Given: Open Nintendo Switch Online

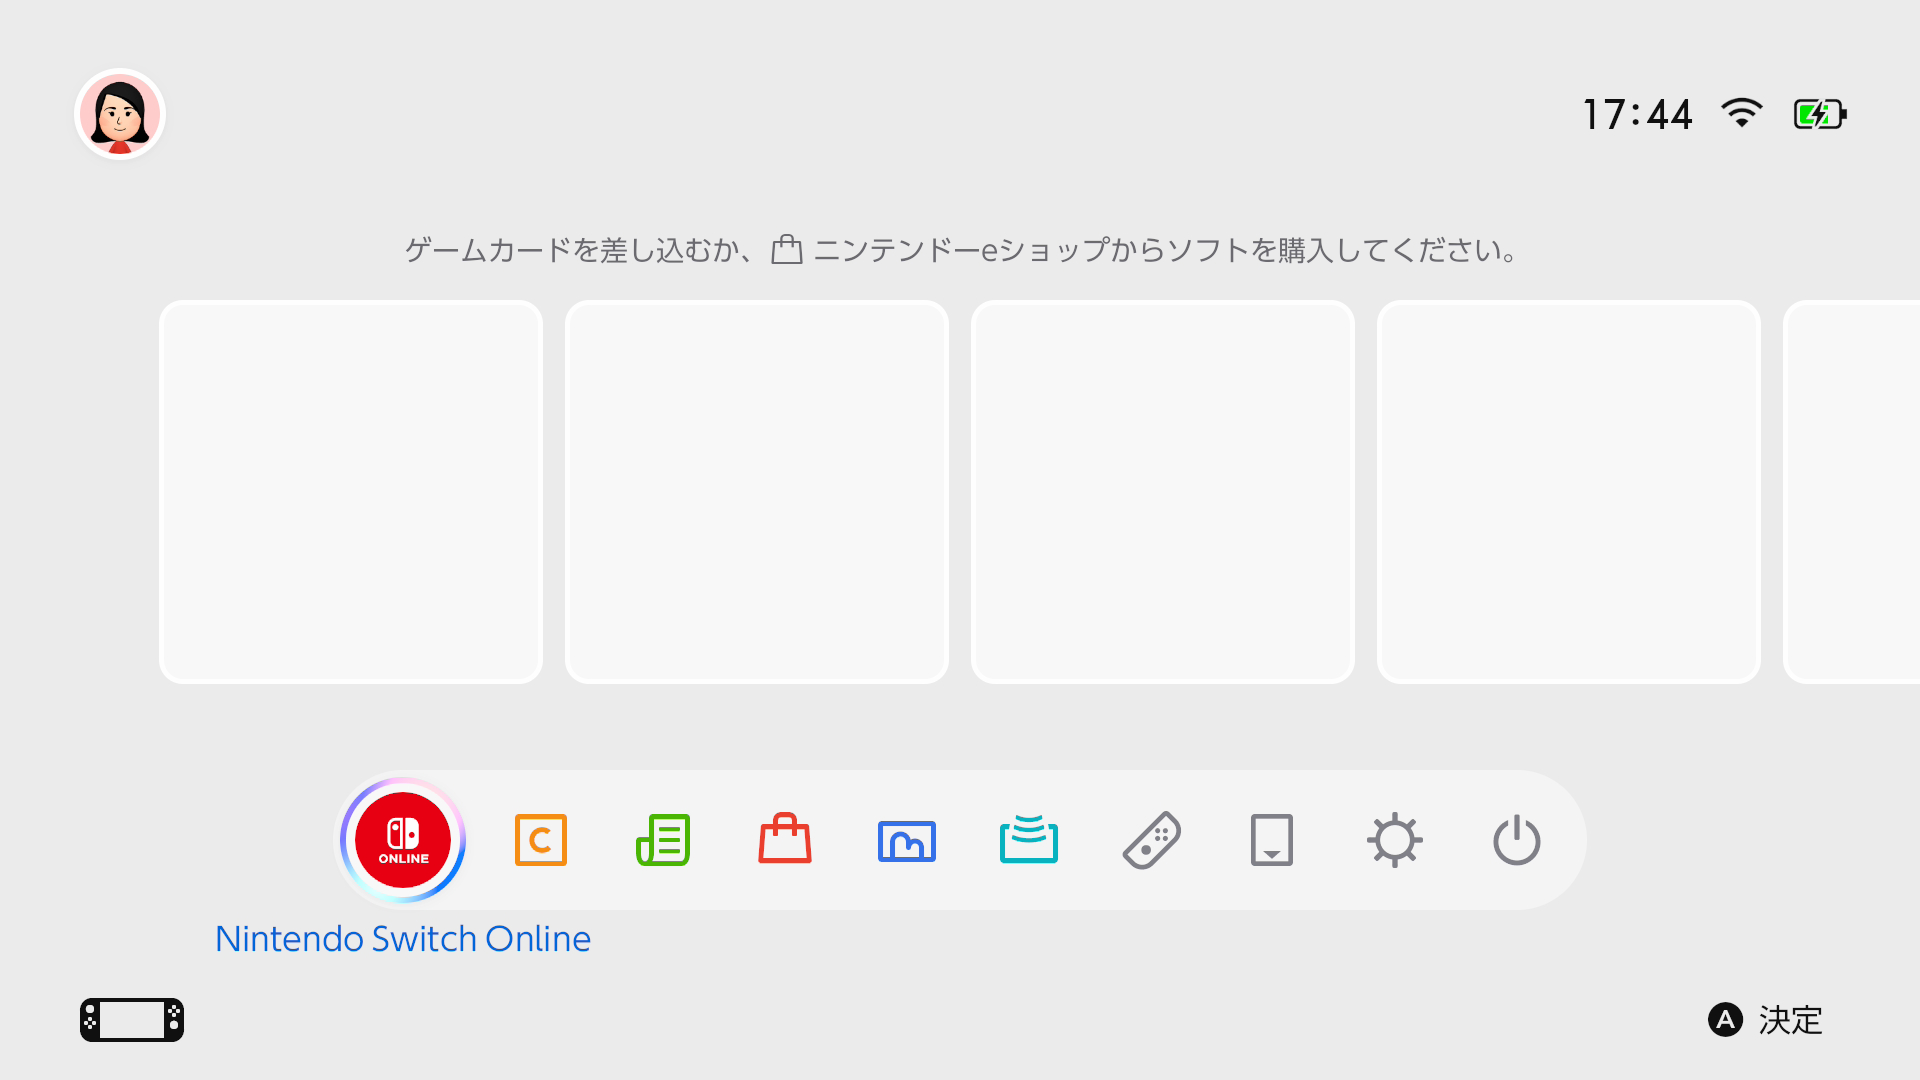Looking at the screenshot, I should click(x=401, y=840).
